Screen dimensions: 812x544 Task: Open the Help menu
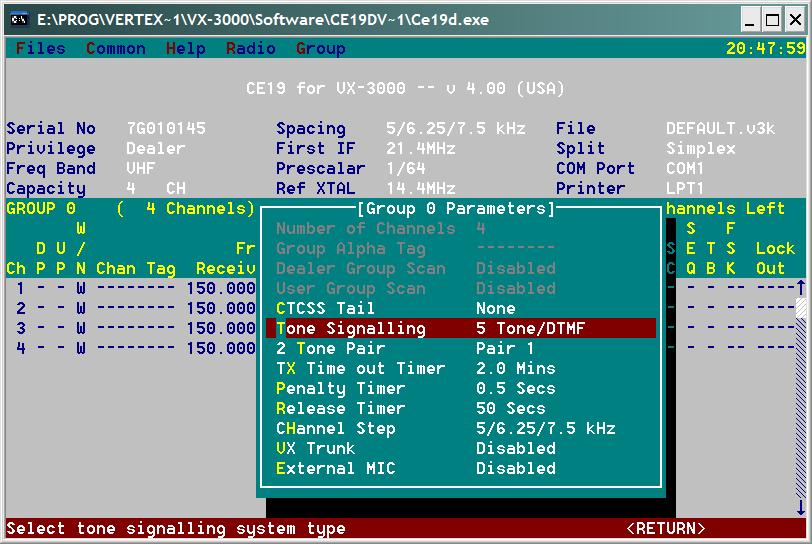(185, 48)
